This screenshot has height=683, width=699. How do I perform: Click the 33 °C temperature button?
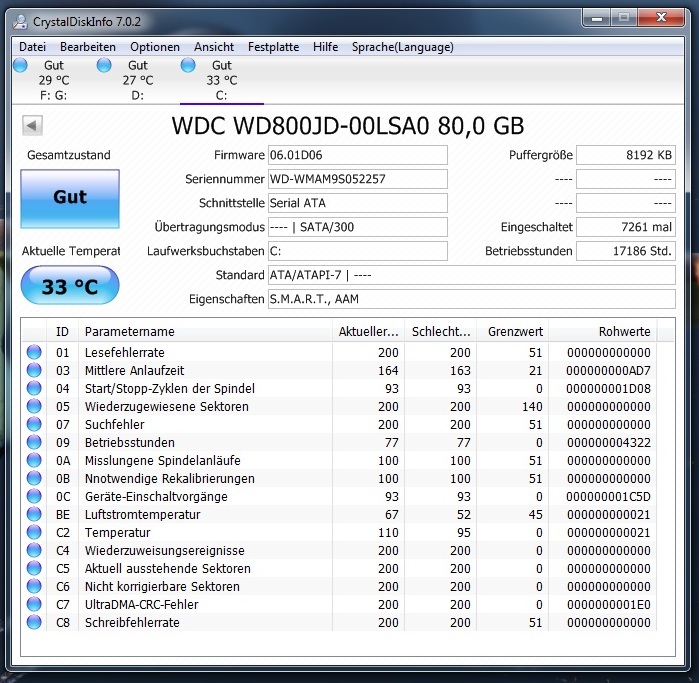70,285
